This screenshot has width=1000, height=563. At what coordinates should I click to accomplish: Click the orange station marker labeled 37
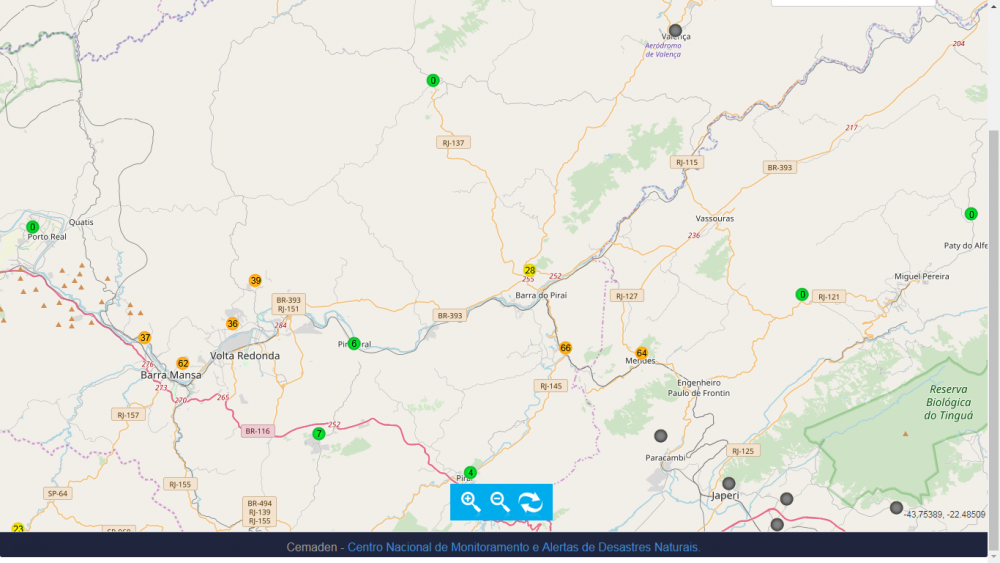145,338
